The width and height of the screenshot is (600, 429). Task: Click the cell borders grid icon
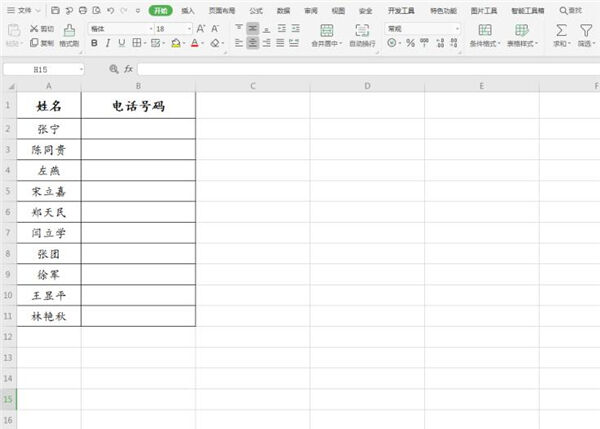(137, 43)
